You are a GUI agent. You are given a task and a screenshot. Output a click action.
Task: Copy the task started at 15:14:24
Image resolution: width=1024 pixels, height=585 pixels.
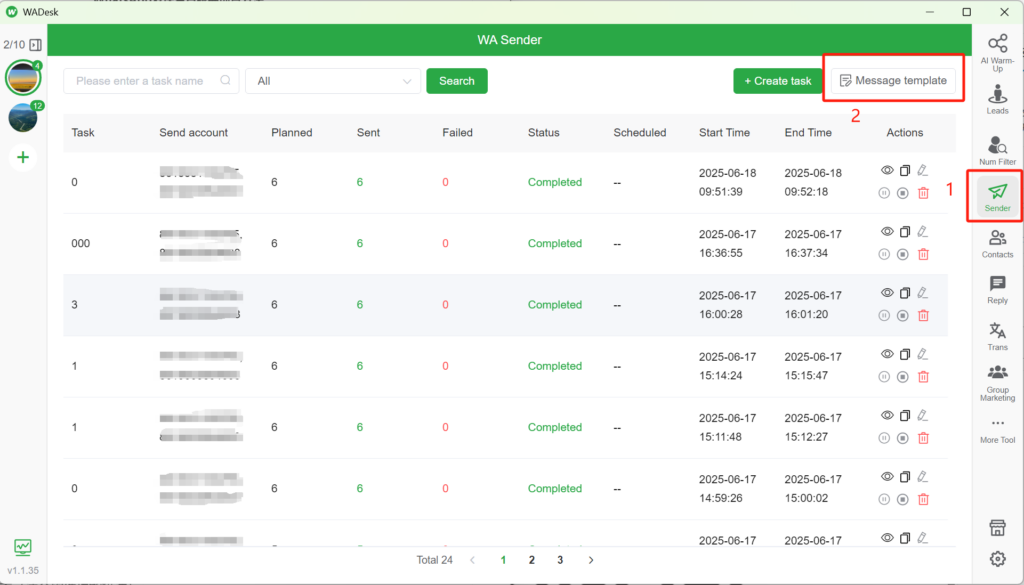[904, 355]
